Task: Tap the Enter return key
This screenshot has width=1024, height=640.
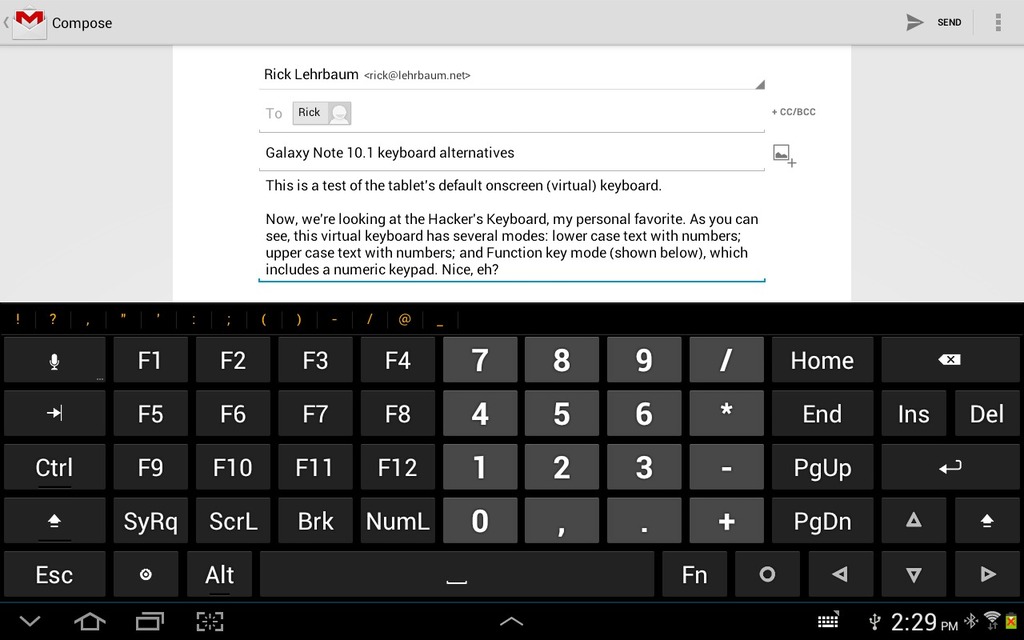Action: (950, 467)
